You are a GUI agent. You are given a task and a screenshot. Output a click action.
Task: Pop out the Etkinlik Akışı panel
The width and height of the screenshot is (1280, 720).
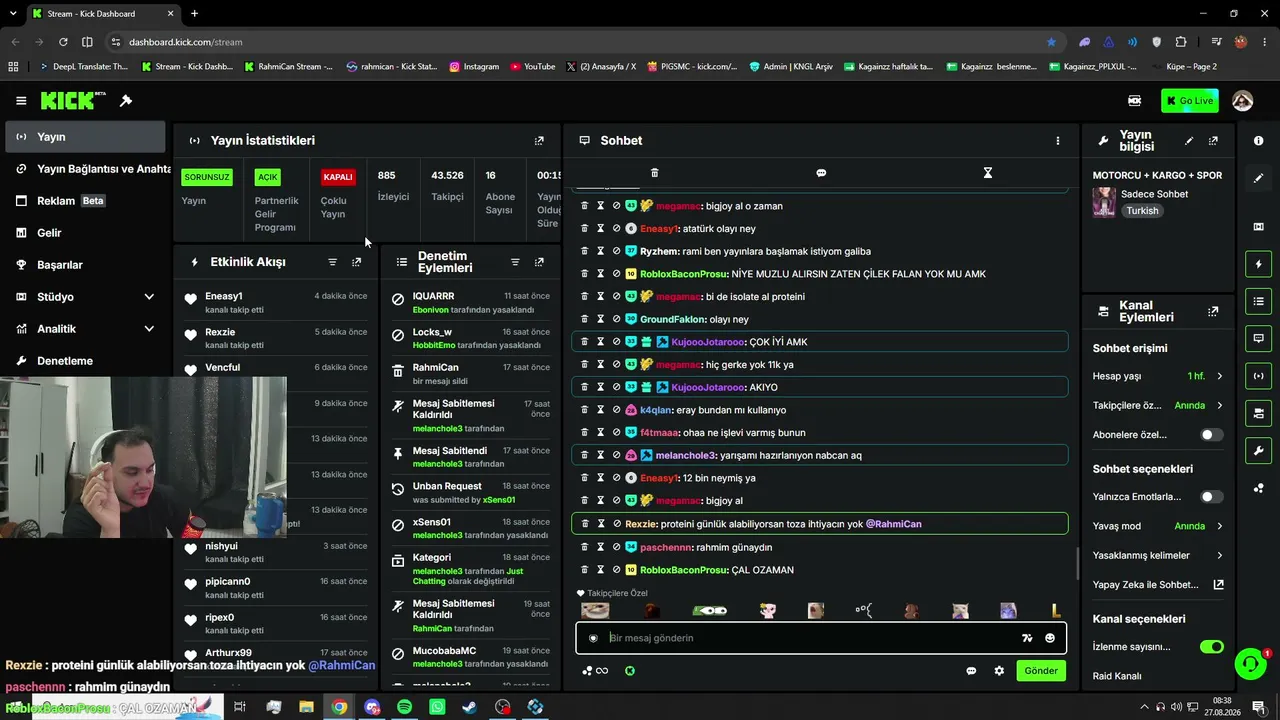click(x=357, y=262)
